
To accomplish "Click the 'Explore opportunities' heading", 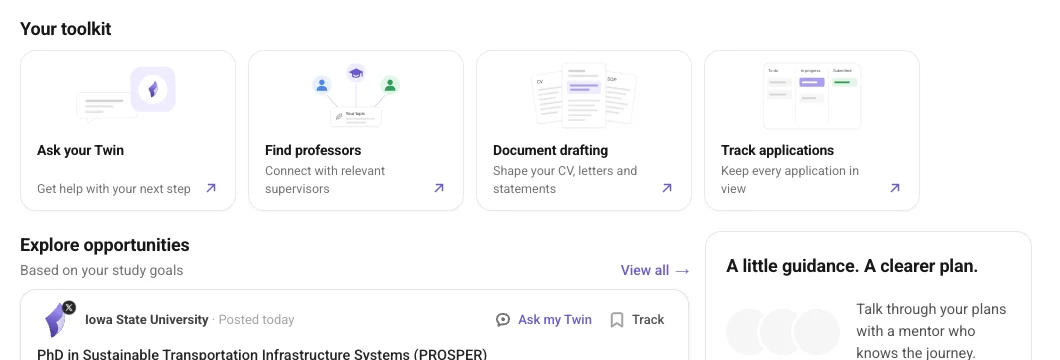I will pos(105,245).
